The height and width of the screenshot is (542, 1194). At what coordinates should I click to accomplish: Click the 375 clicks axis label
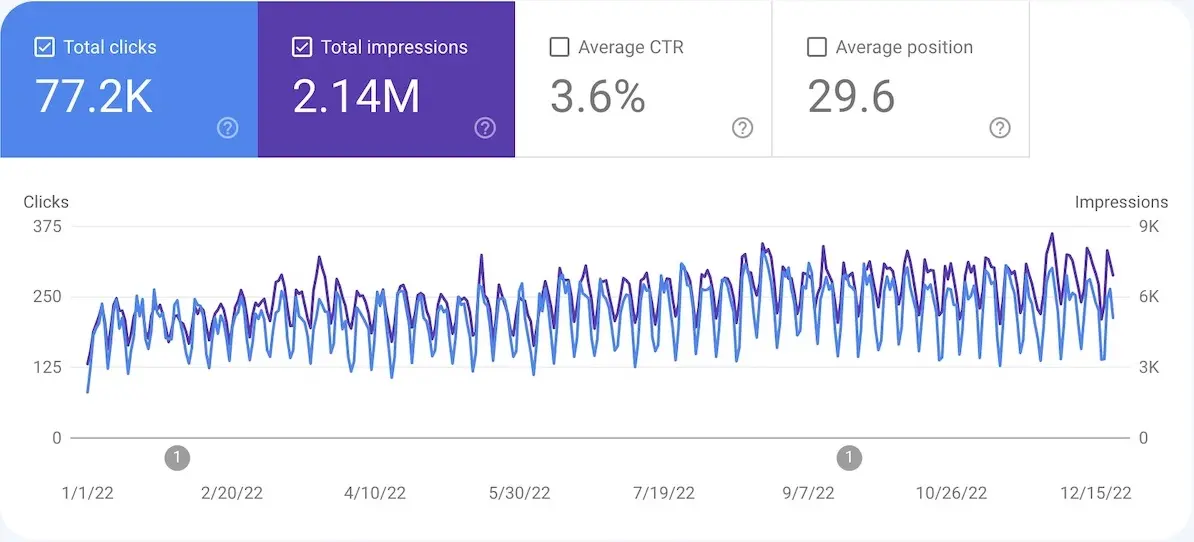46,226
